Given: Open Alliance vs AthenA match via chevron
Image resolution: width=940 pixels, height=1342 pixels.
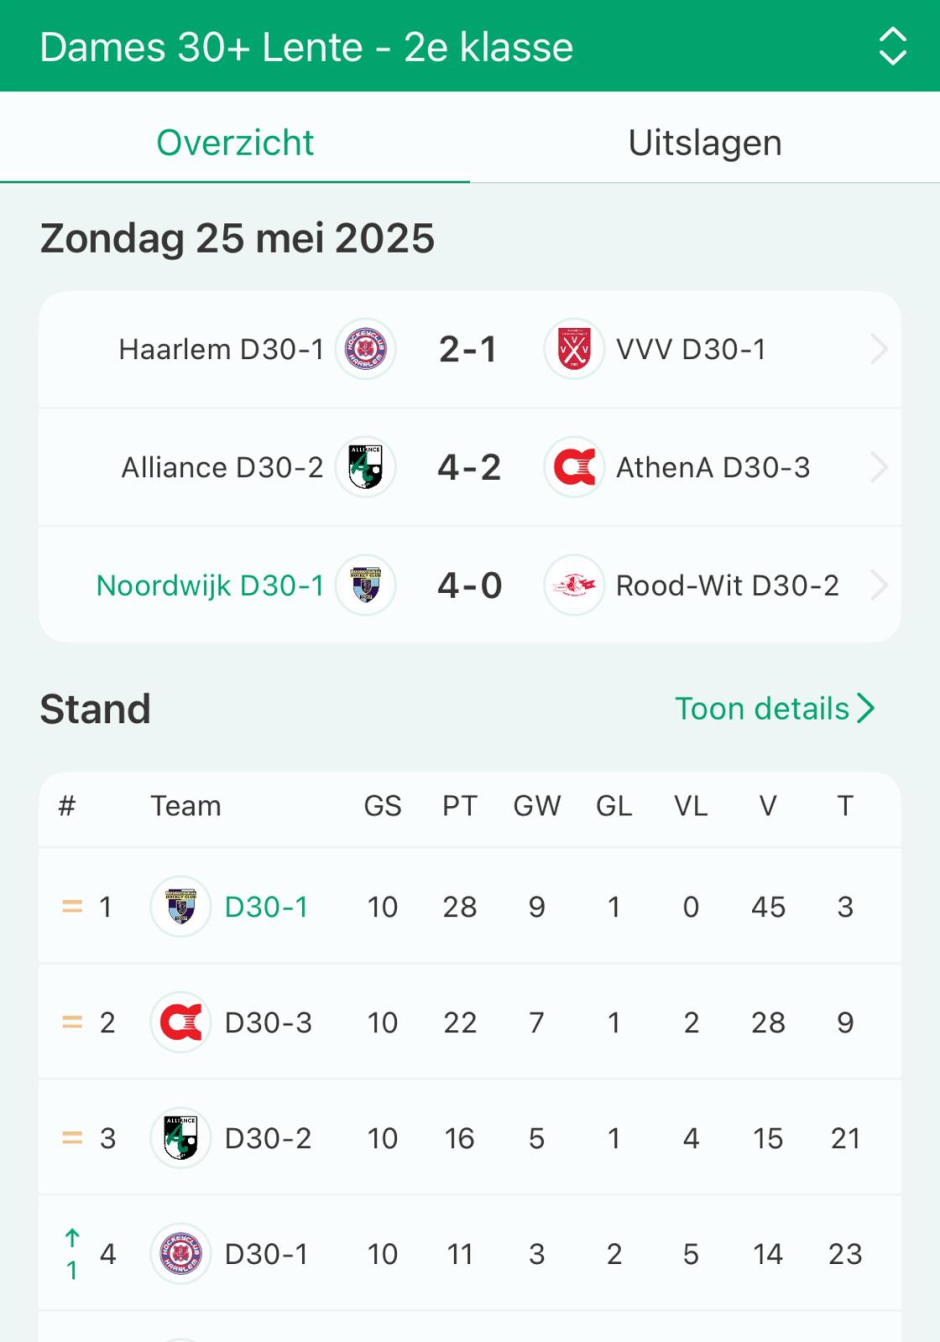Looking at the screenshot, I should pyautogui.click(x=879, y=467).
